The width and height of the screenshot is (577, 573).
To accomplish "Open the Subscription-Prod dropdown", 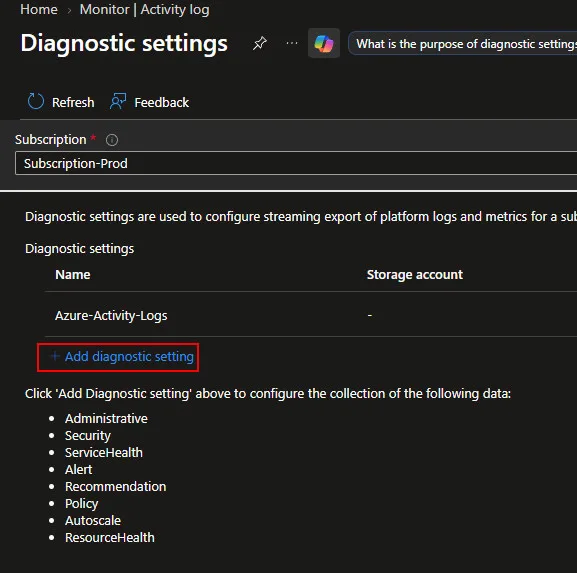I will coord(296,163).
